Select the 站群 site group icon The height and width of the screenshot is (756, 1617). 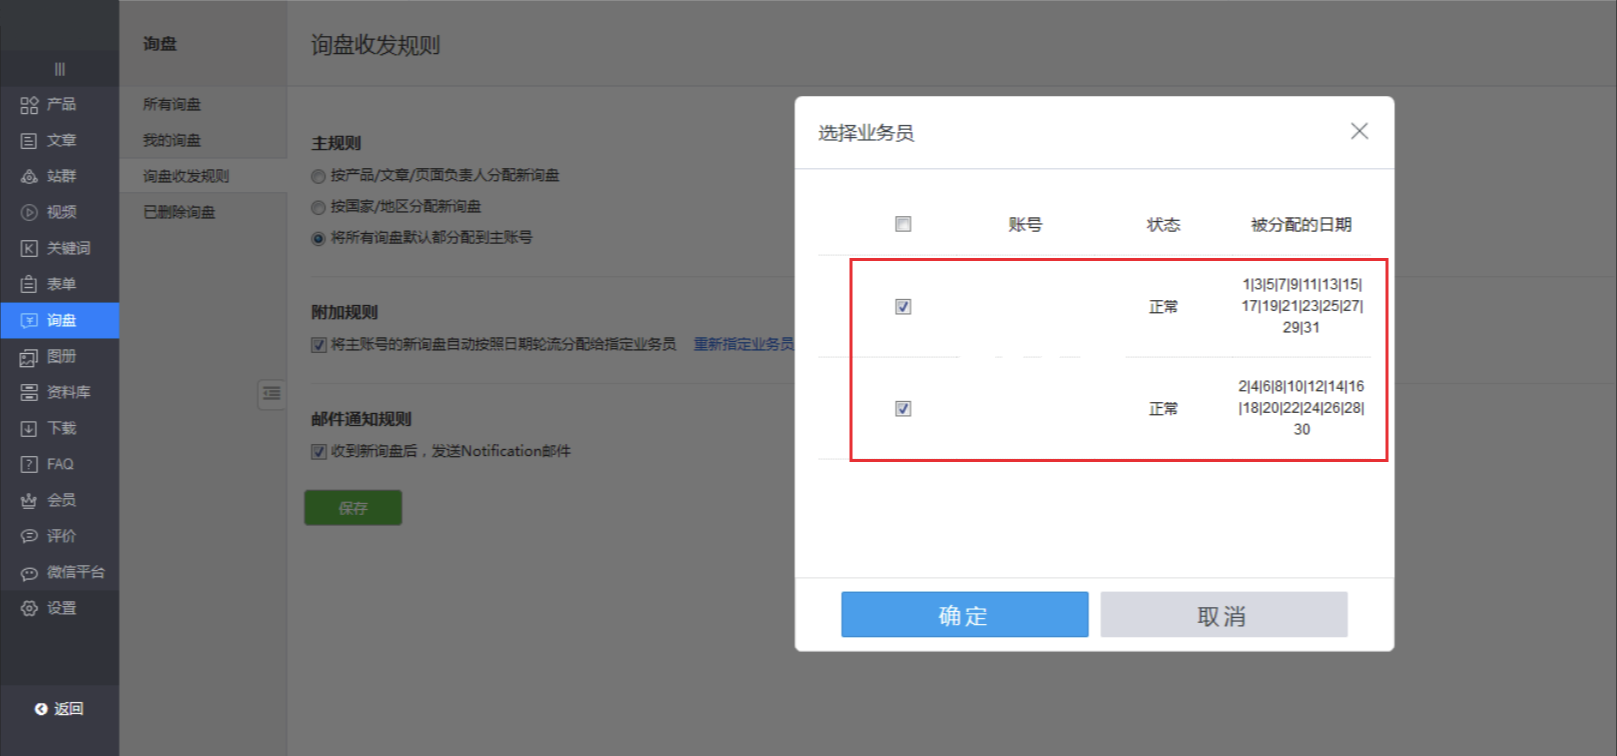pyautogui.click(x=29, y=177)
